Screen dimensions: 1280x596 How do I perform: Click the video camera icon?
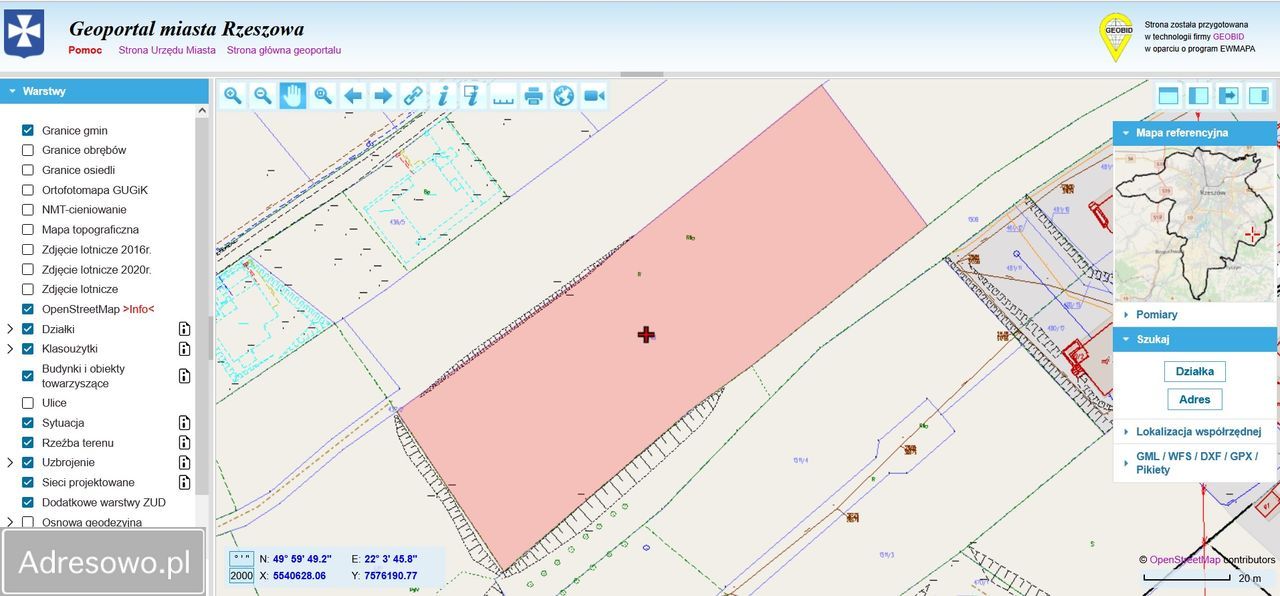click(594, 96)
